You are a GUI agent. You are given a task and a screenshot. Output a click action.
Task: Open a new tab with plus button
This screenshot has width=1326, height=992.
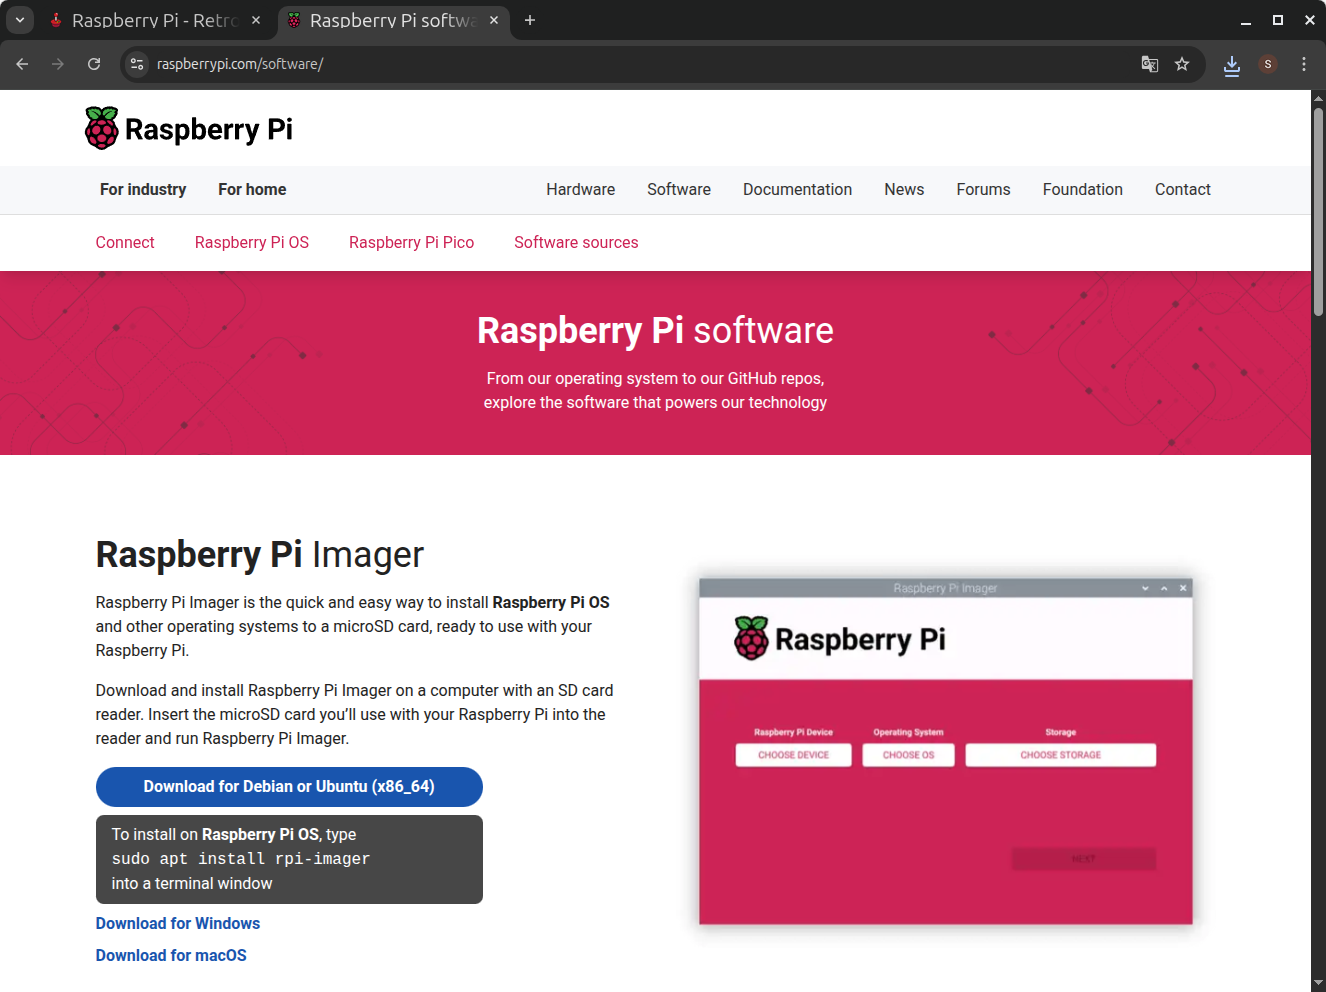[530, 20]
